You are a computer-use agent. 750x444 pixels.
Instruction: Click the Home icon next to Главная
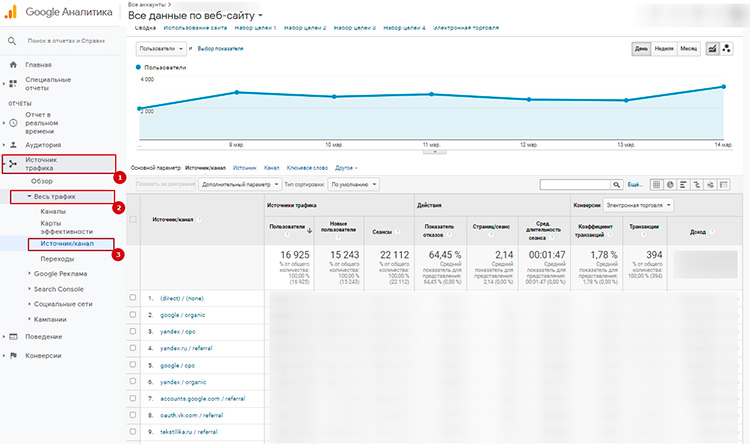[x=13, y=65]
